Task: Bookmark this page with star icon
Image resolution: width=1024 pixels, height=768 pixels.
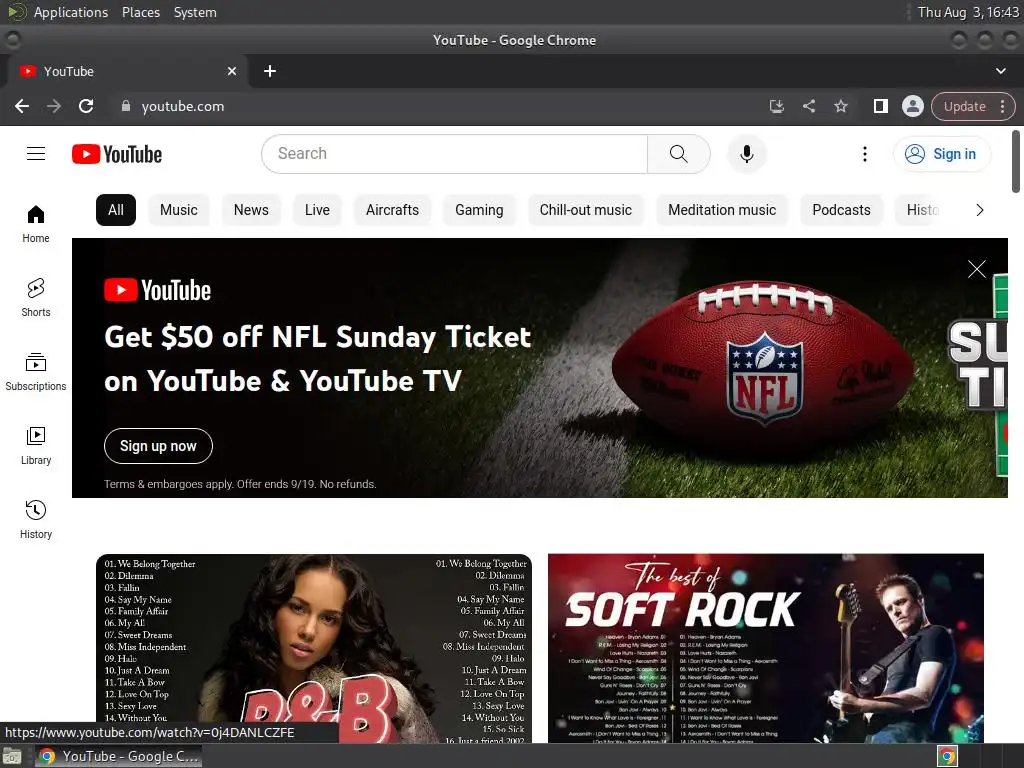Action: [x=840, y=106]
